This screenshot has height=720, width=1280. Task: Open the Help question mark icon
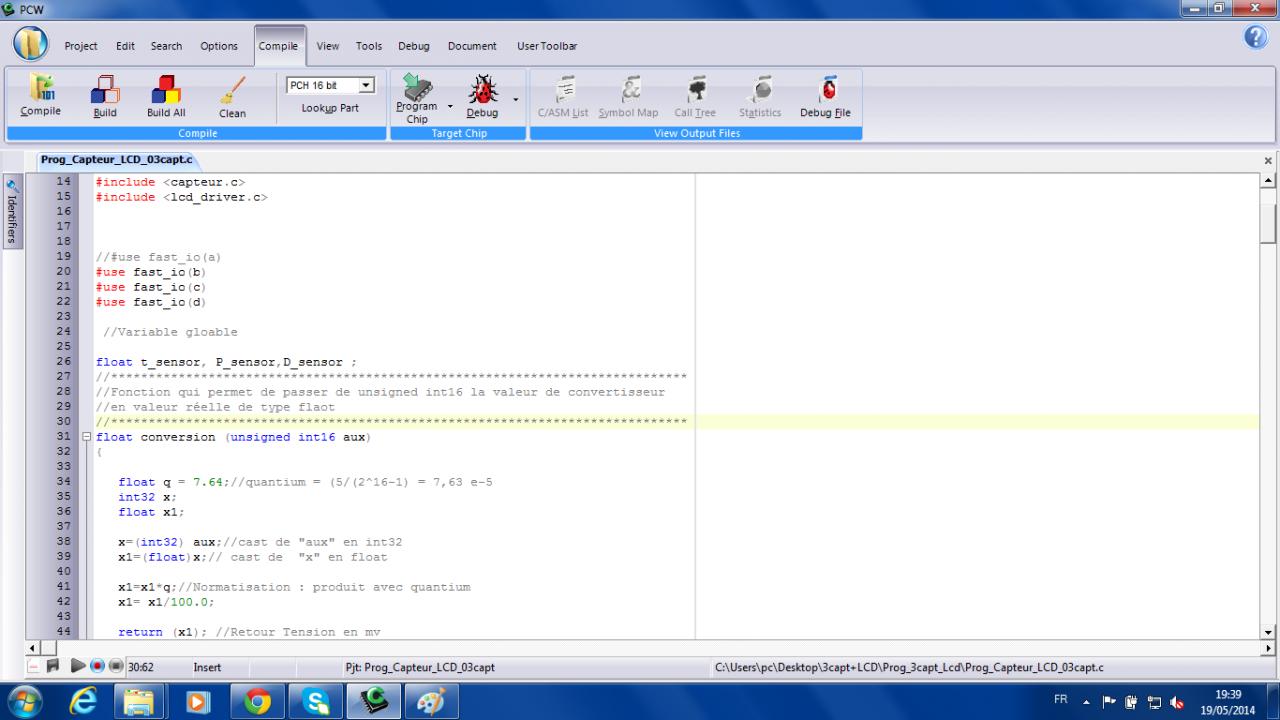click(1256, 37)
